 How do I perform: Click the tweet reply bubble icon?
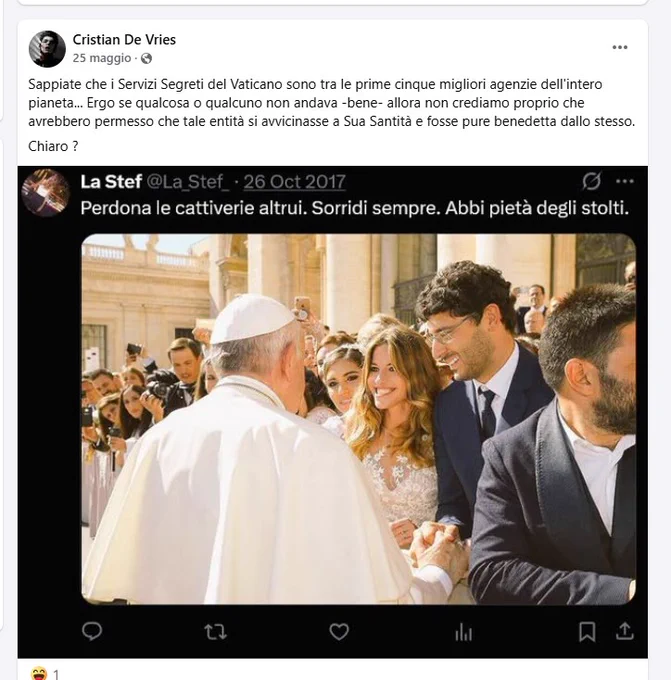tap(92, 631)
